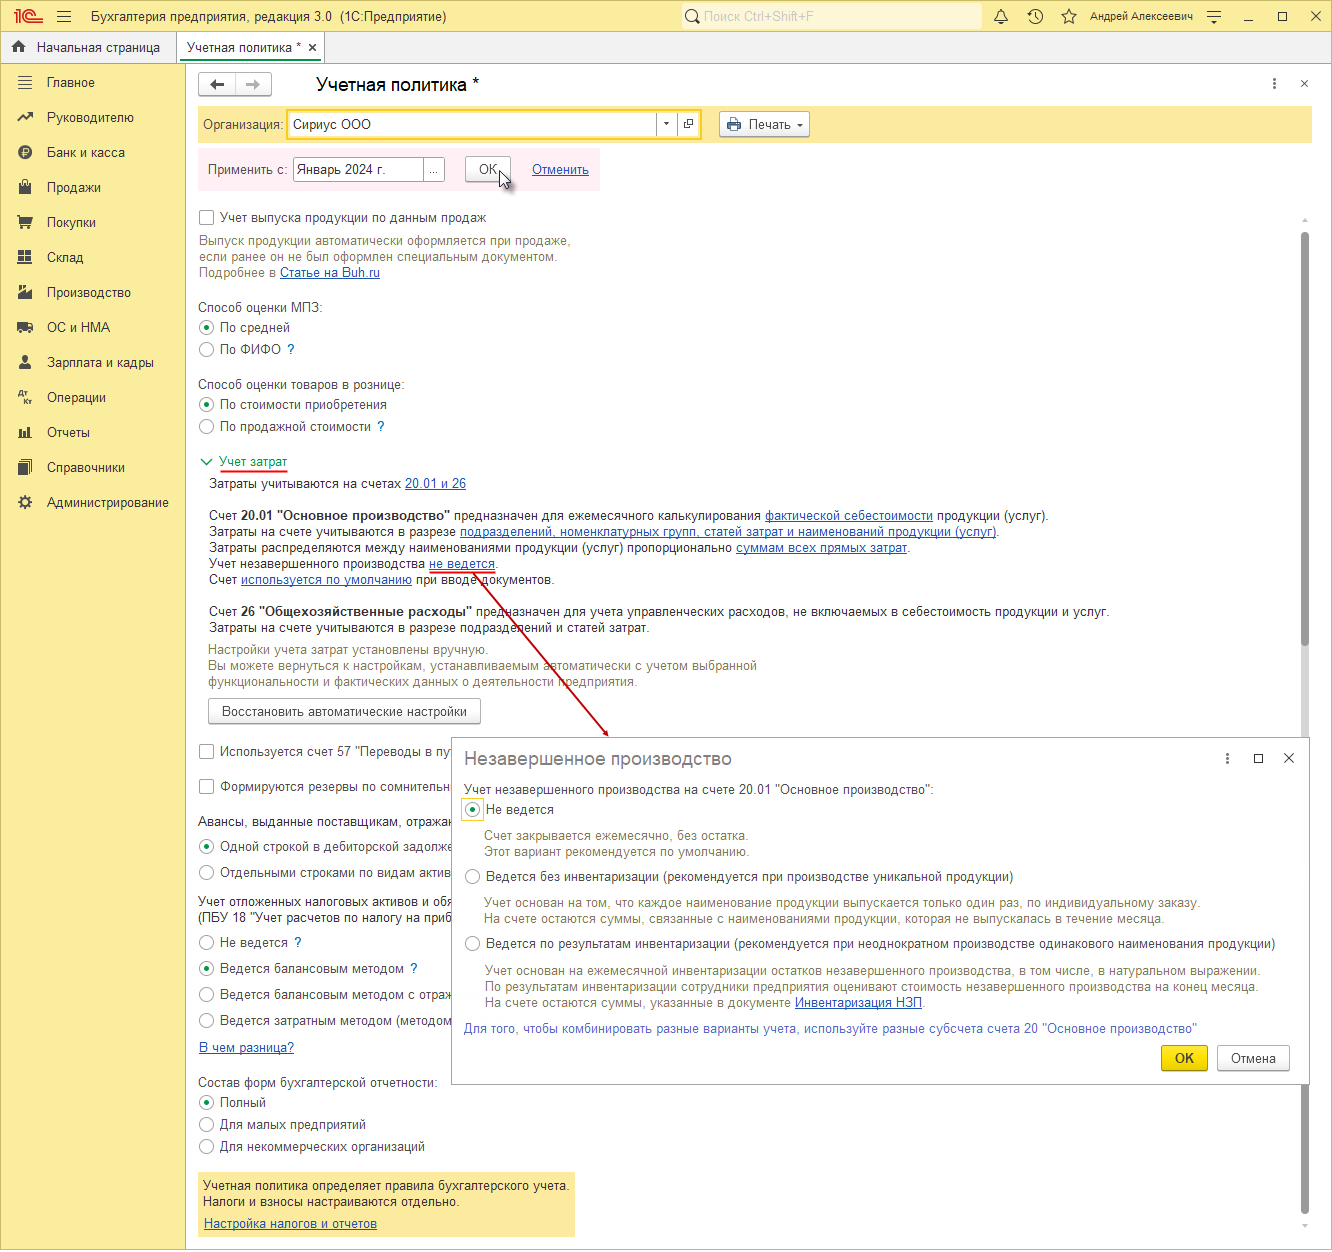Open Настройка налогов и отчетов link
Image resolution: width=1332 pixels, height=1252 pixels.
pos(290,1223)
